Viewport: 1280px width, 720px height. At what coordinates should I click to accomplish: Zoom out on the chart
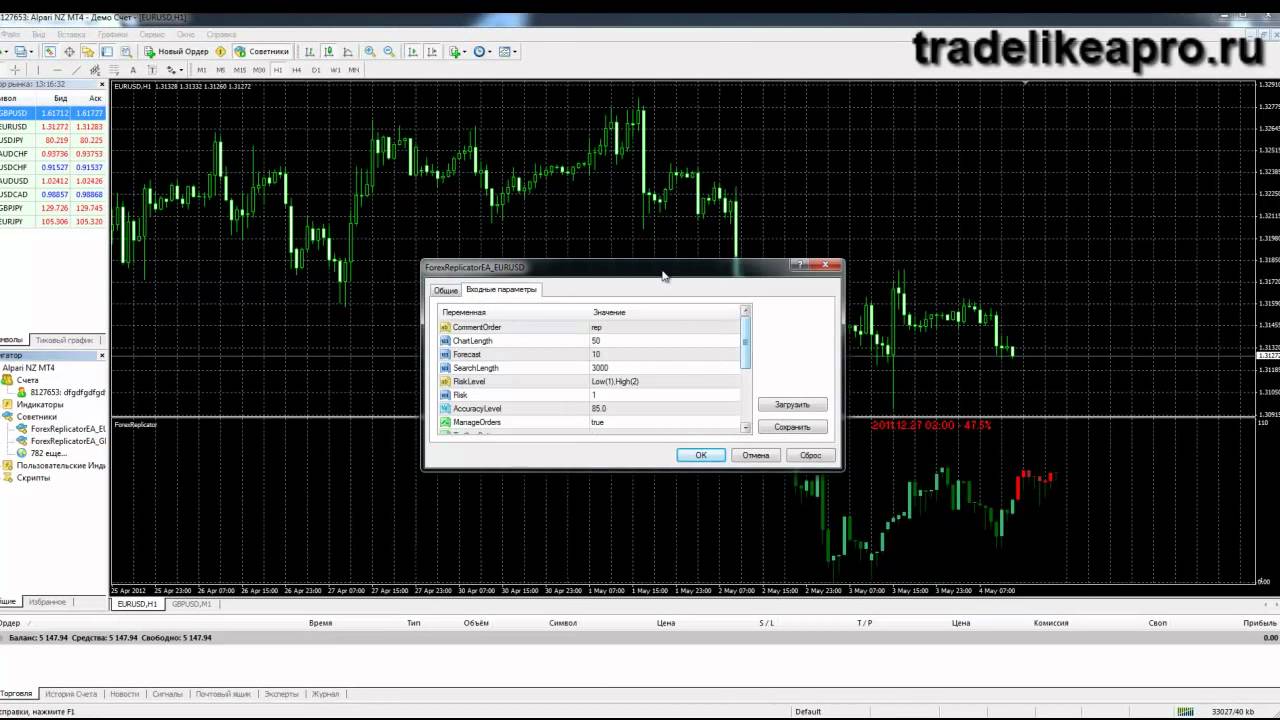pos(389,51)
